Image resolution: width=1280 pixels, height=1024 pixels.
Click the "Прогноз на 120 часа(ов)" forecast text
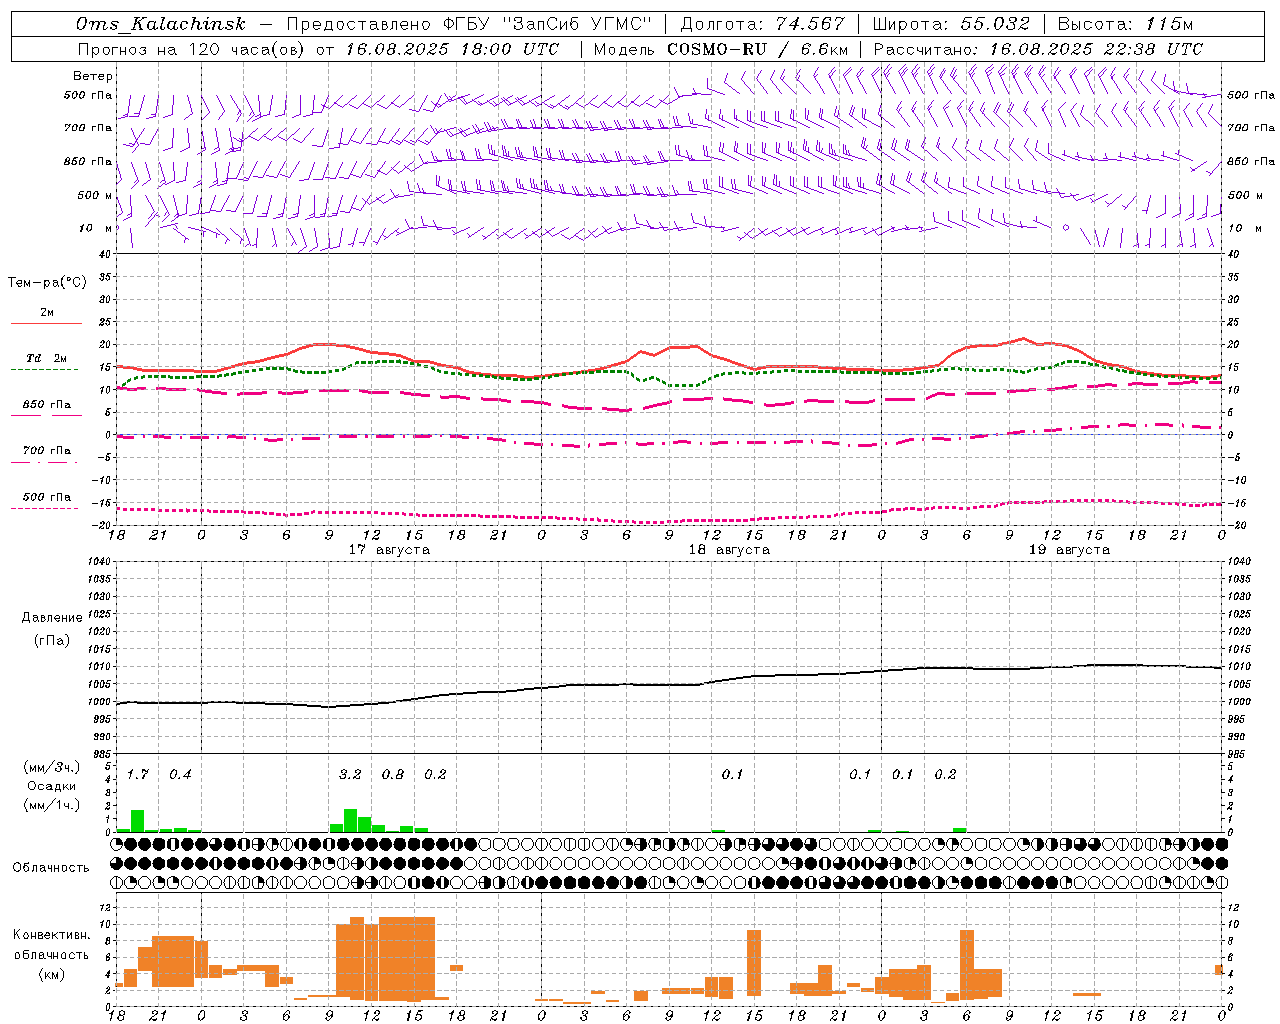click(193, 49)
